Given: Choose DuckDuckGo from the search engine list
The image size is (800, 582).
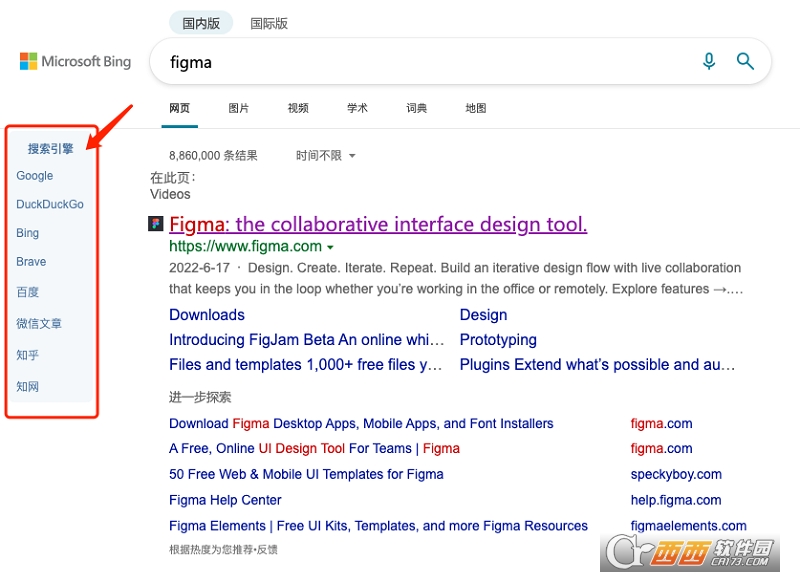Looking at the screenshot, I should click(50, 204).
